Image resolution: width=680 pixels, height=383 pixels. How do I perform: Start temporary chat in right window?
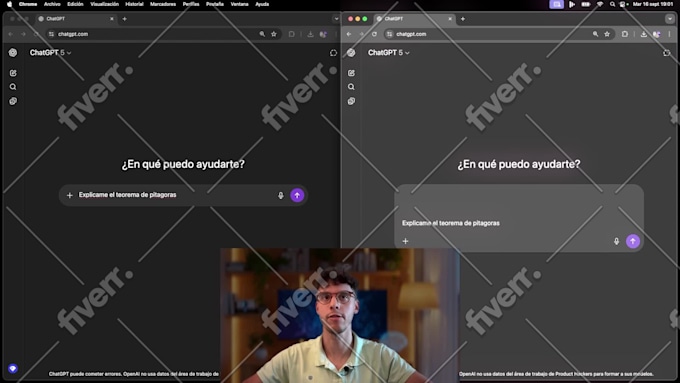[x=667, y=52]
